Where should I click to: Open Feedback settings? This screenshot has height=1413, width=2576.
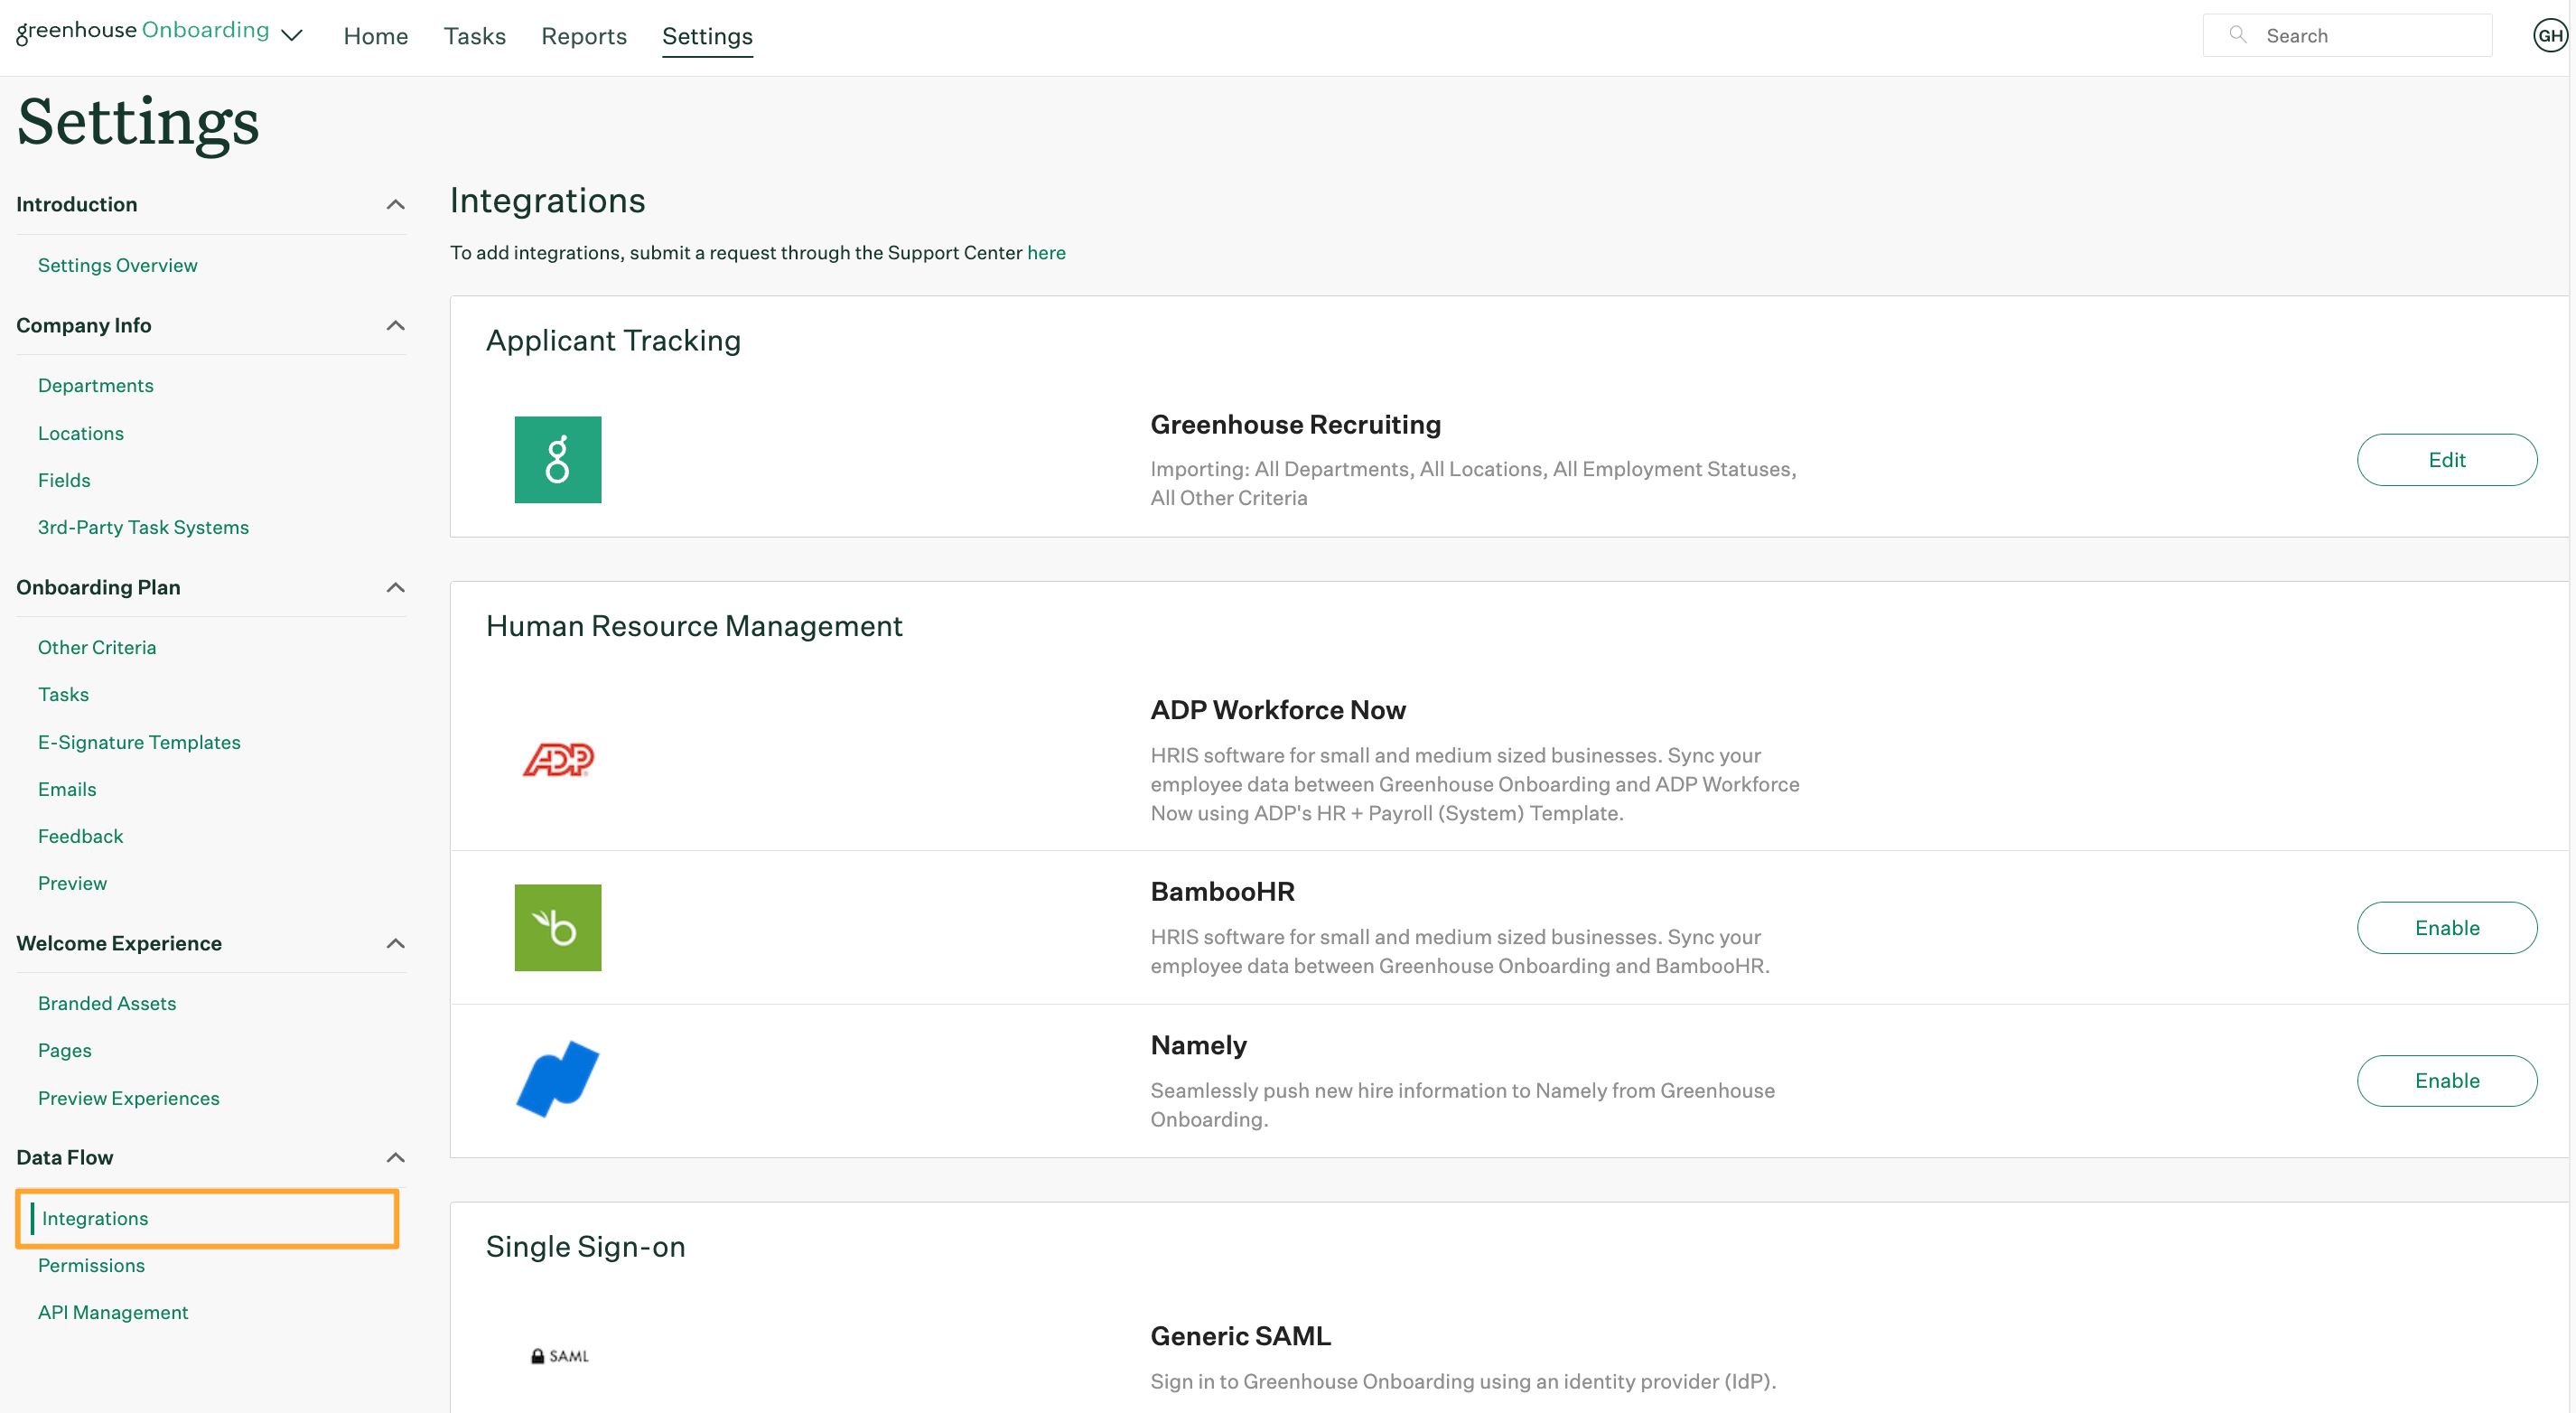click(80, 836)
